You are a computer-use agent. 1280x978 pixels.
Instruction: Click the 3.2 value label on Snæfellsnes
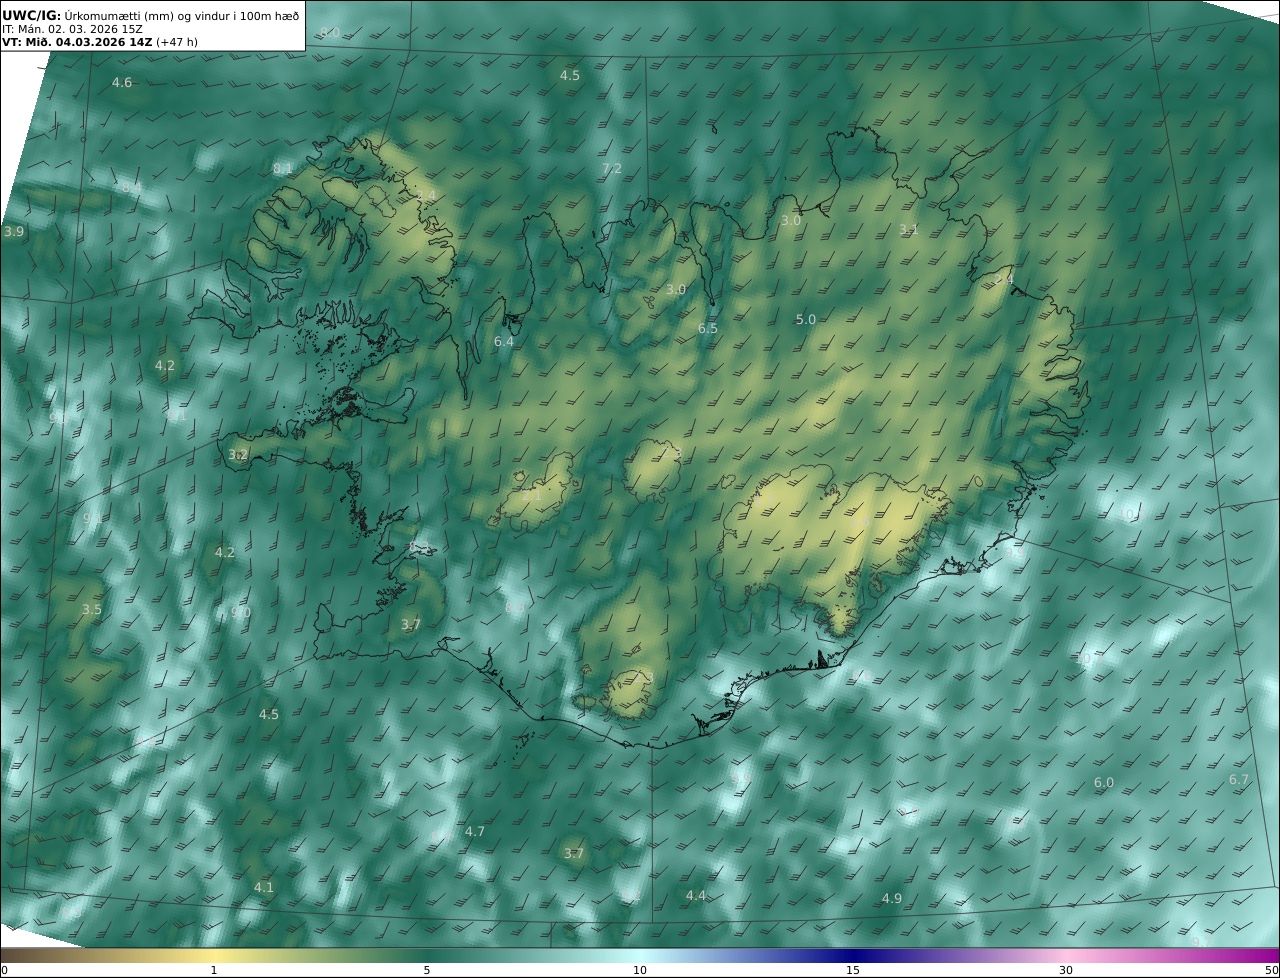(x=238, y=455)
